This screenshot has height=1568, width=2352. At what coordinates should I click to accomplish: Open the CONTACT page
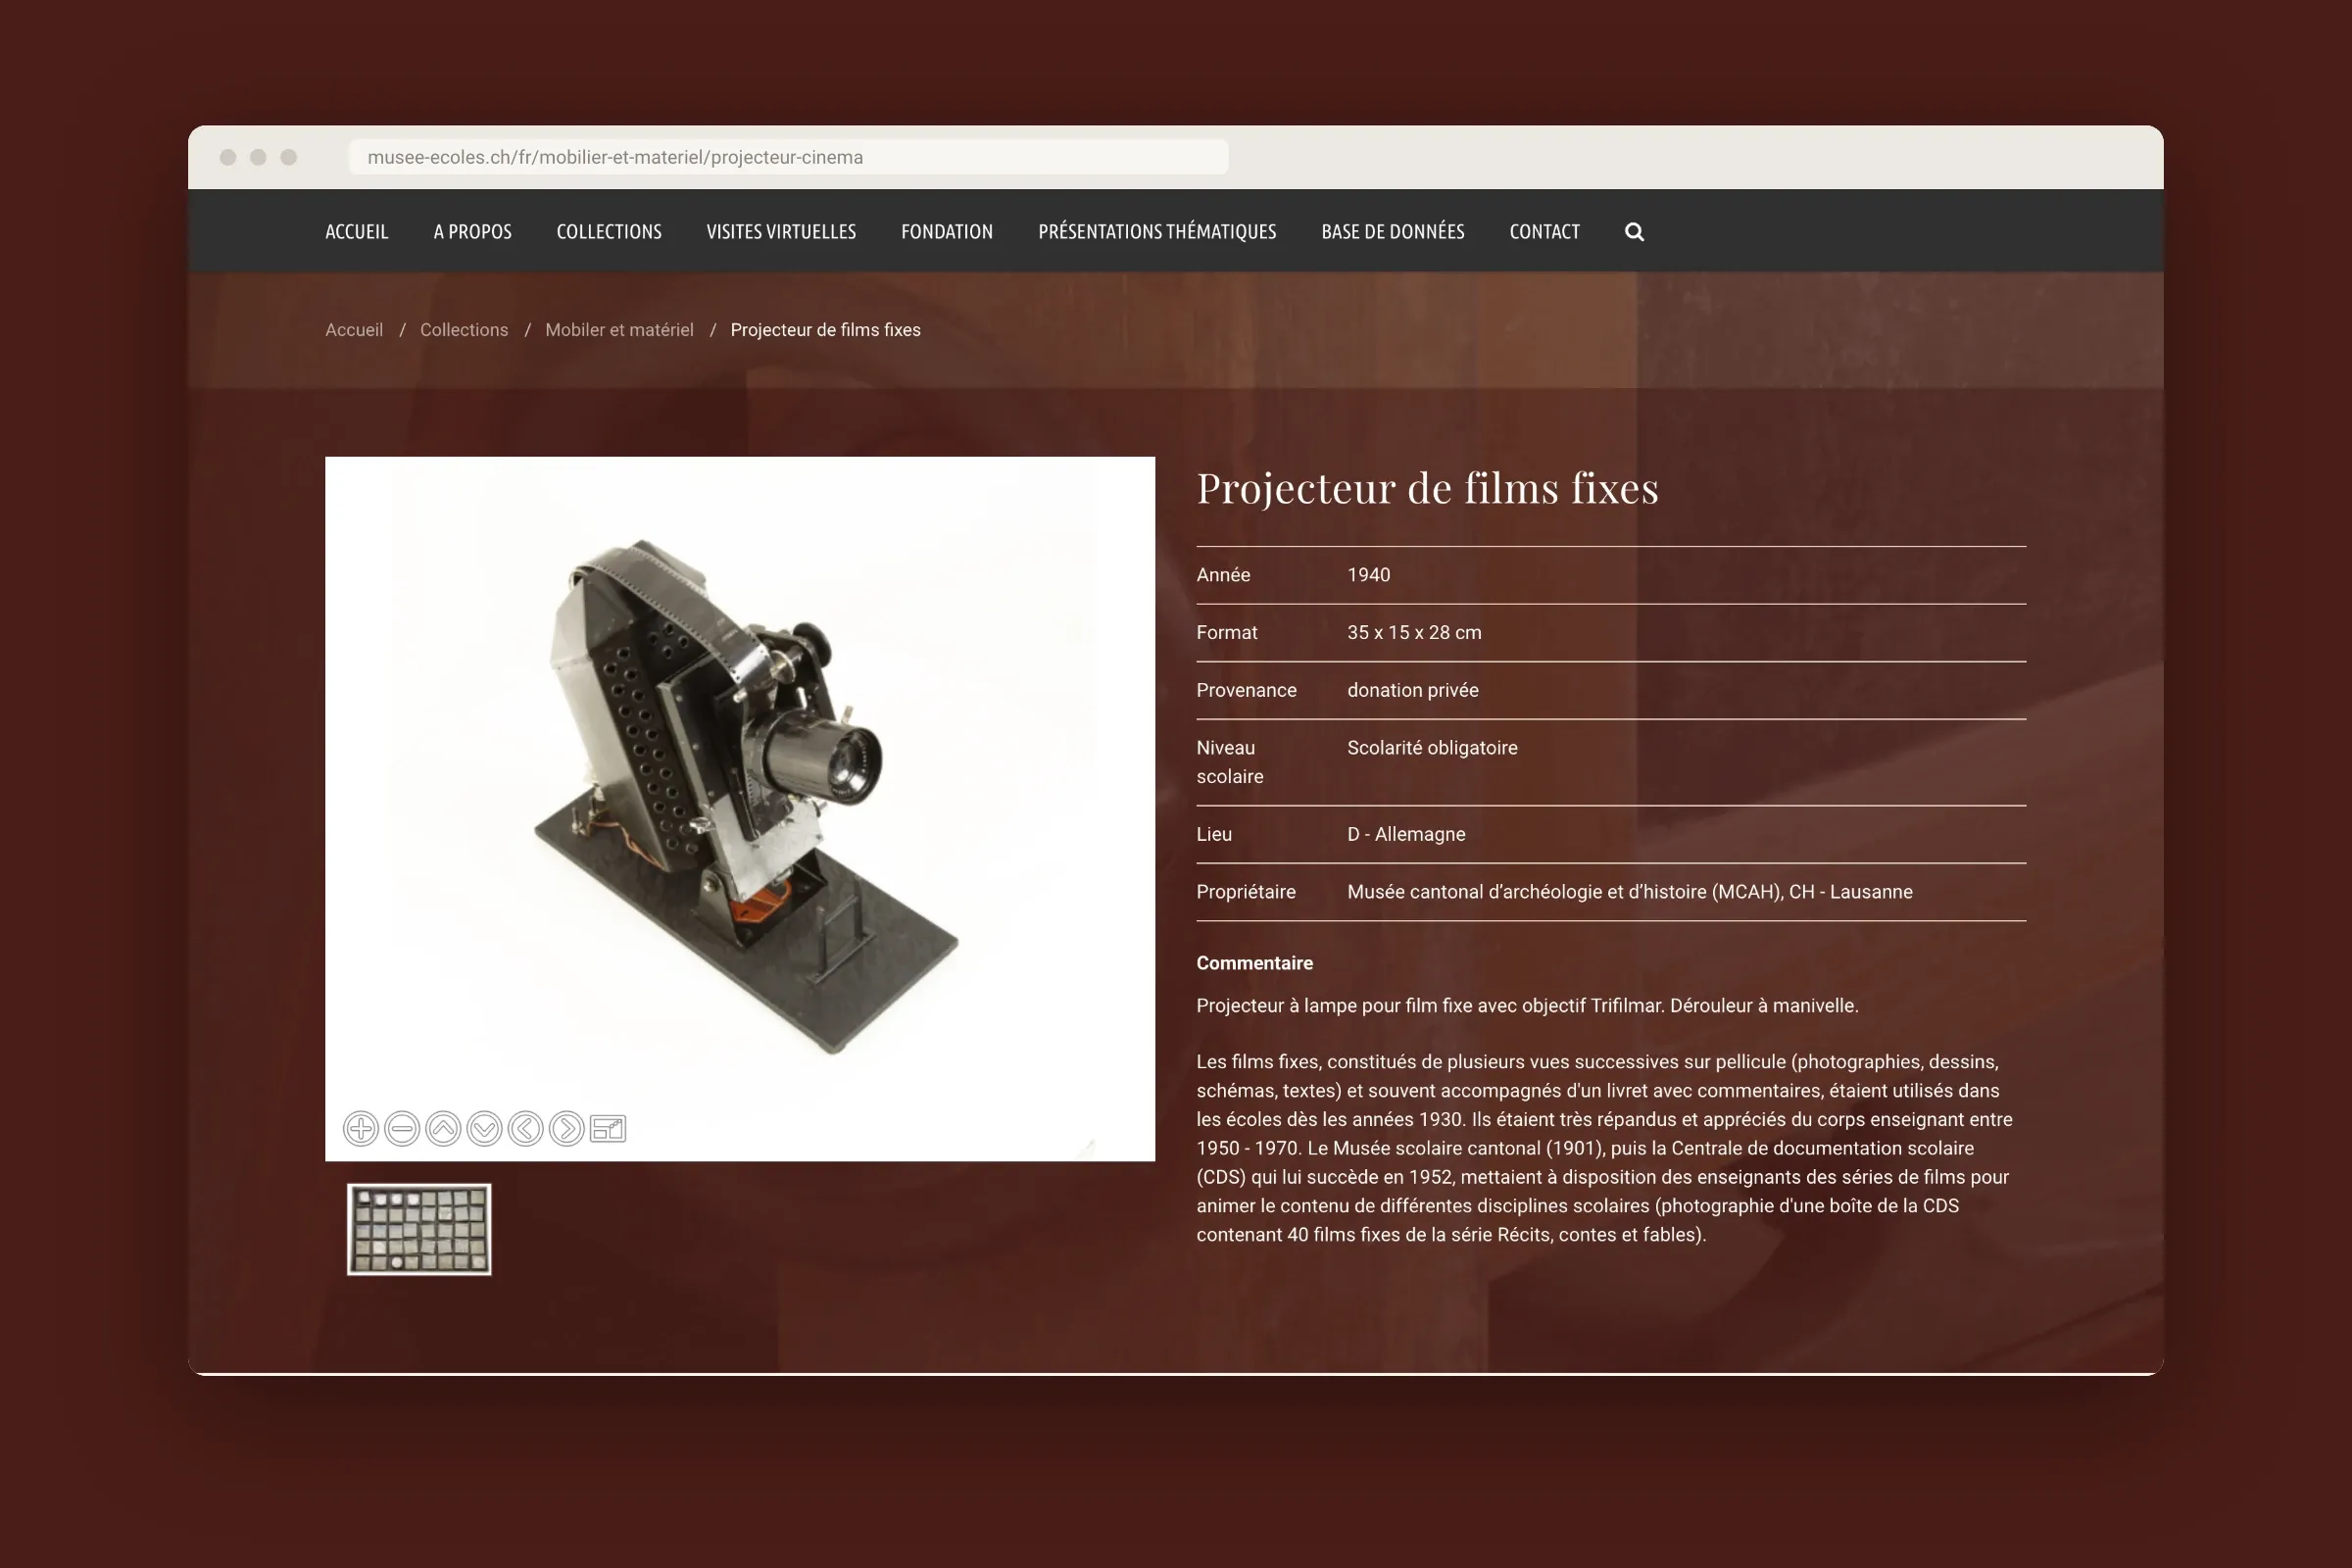click(x=1545, y=232)
